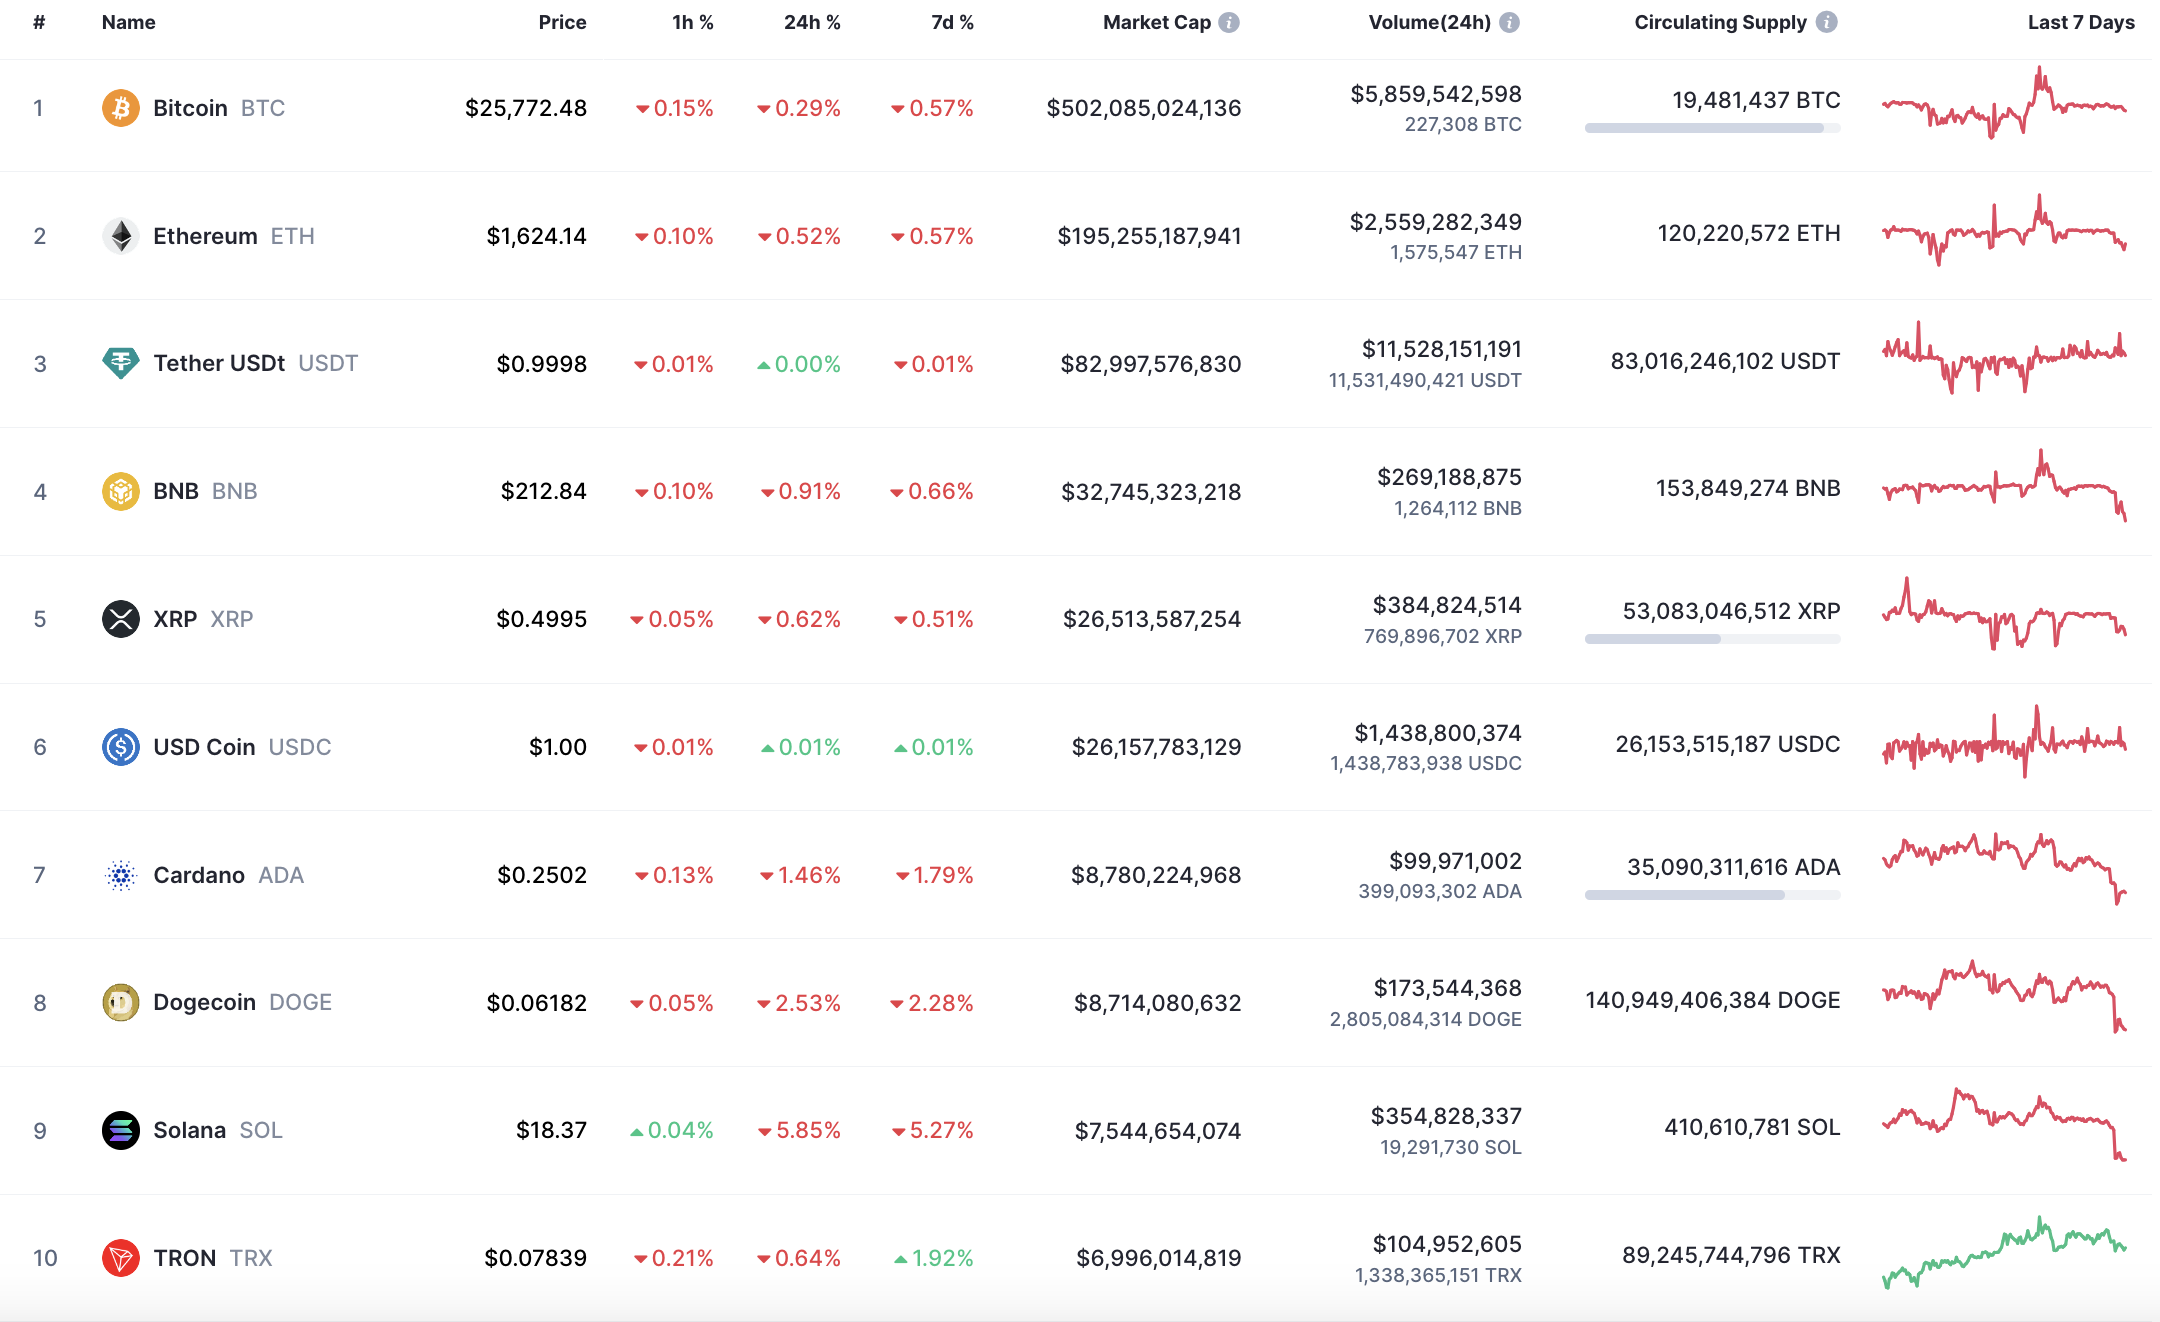Click the Tether USDt coin icon
The image size is (2160, 1322).
point(121,363)
